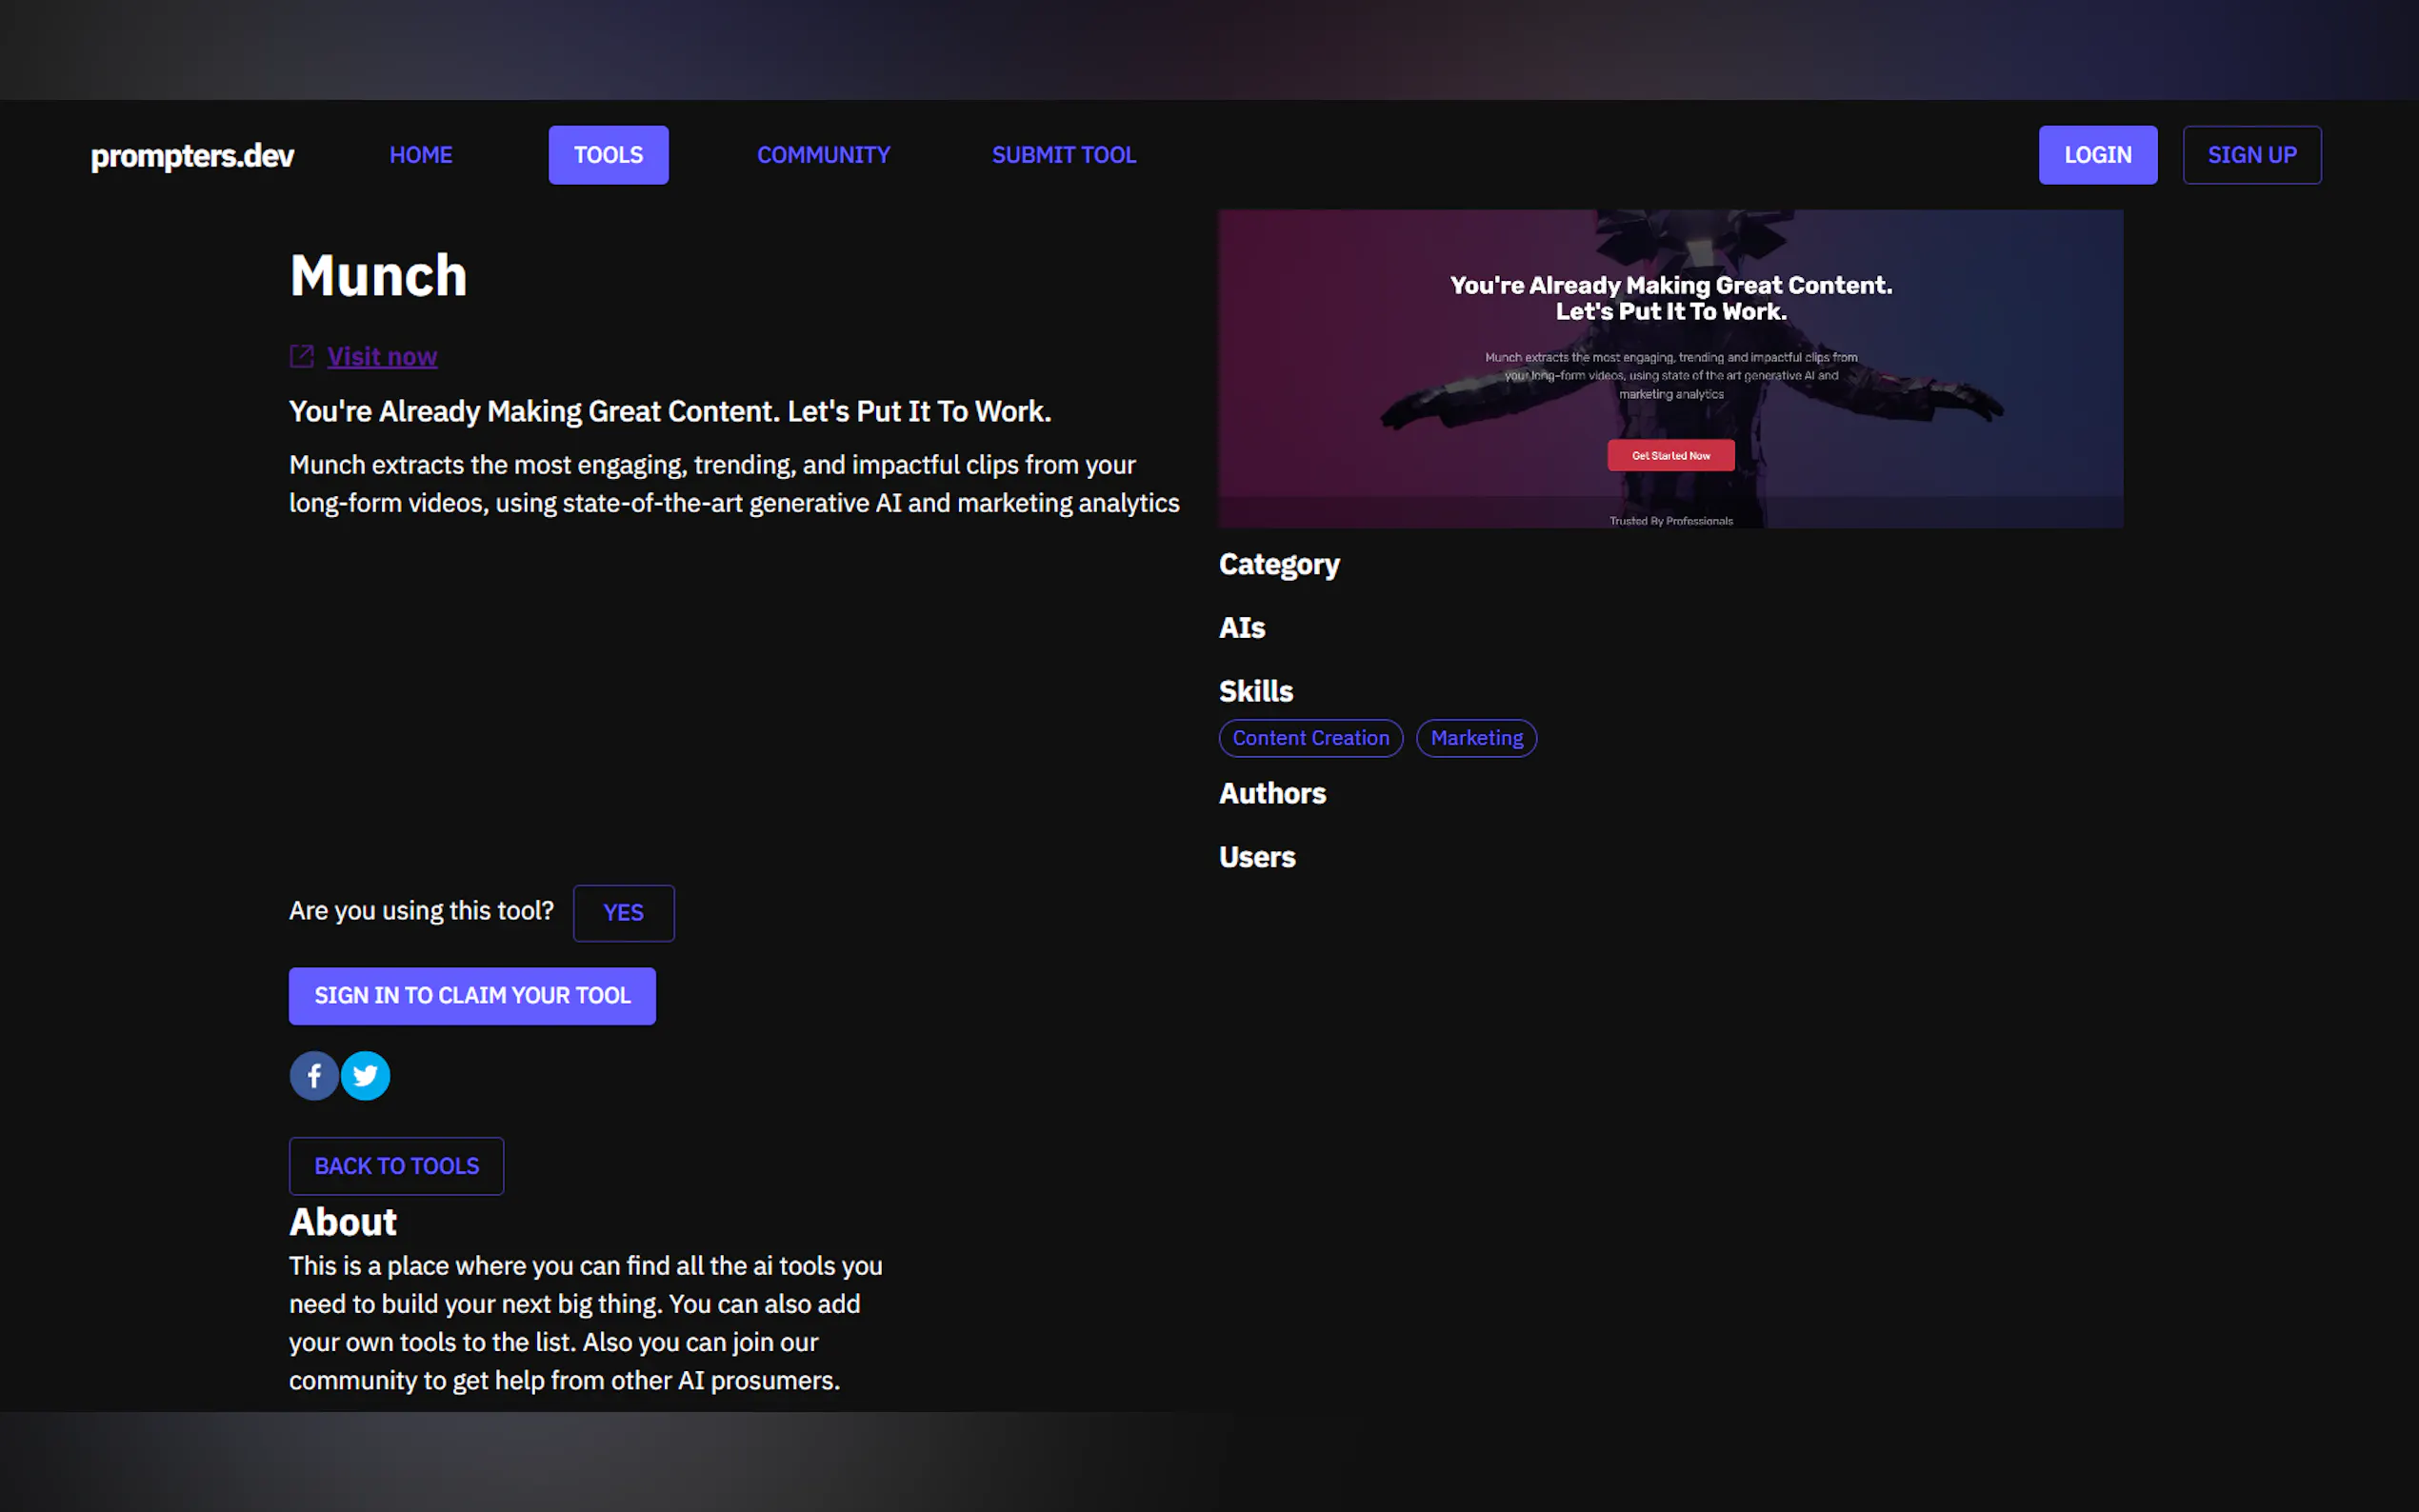Click the Users heading
The width and height of the screenshot is (2419, 1512).
click(1257, 857)
